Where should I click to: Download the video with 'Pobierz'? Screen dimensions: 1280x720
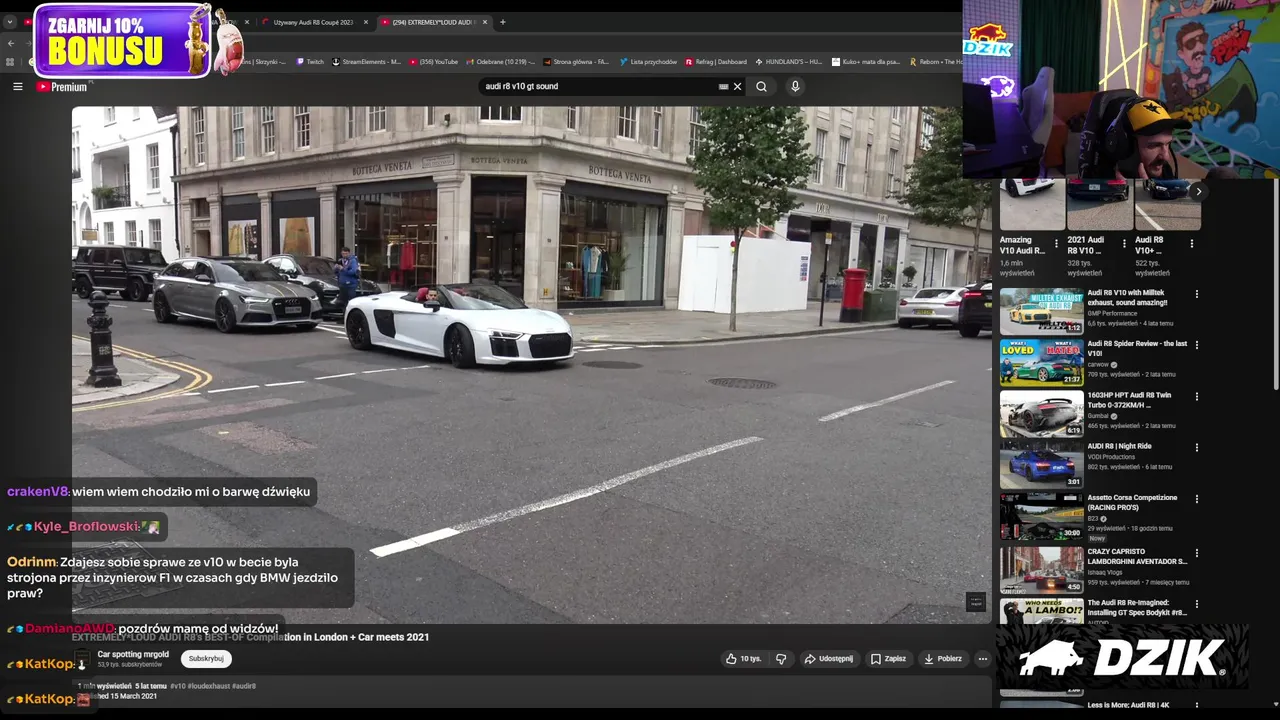[x=942, y=659]
